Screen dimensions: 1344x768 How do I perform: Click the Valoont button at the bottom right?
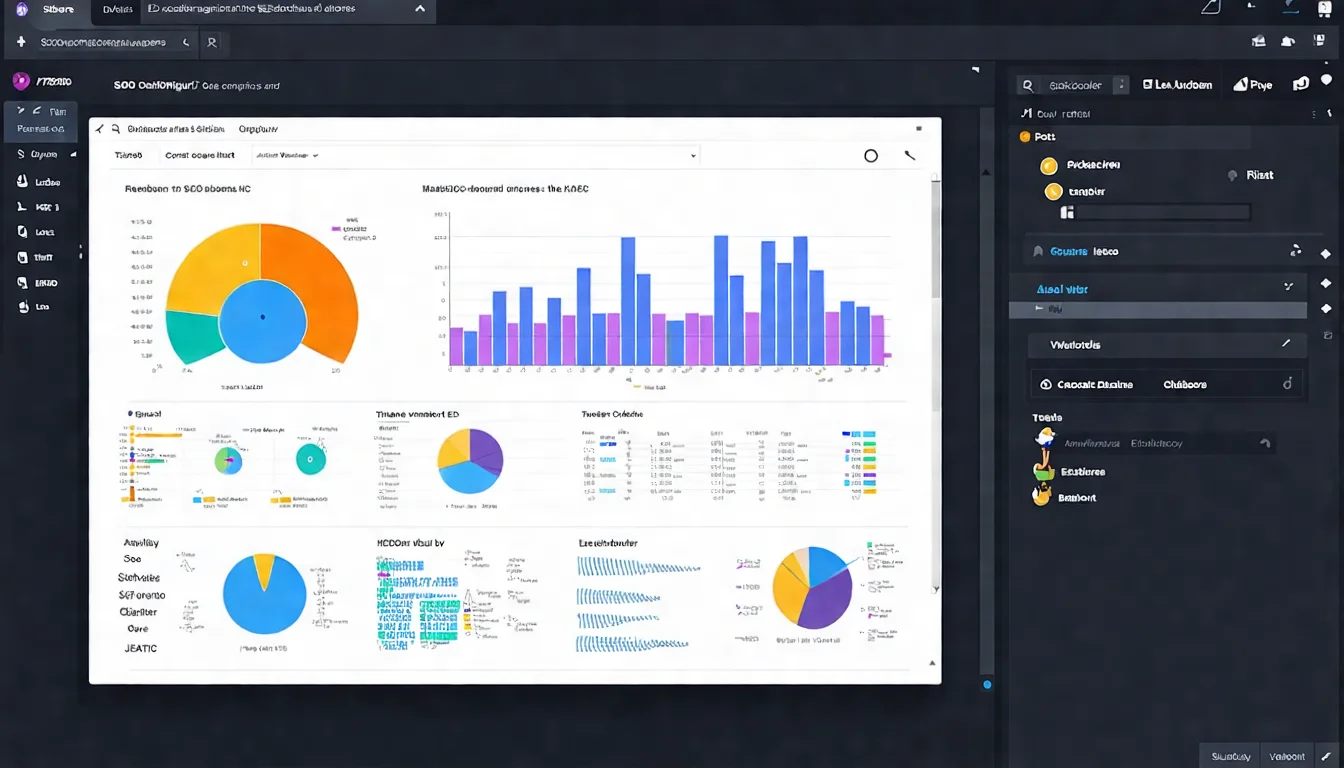pos(1290,756)
